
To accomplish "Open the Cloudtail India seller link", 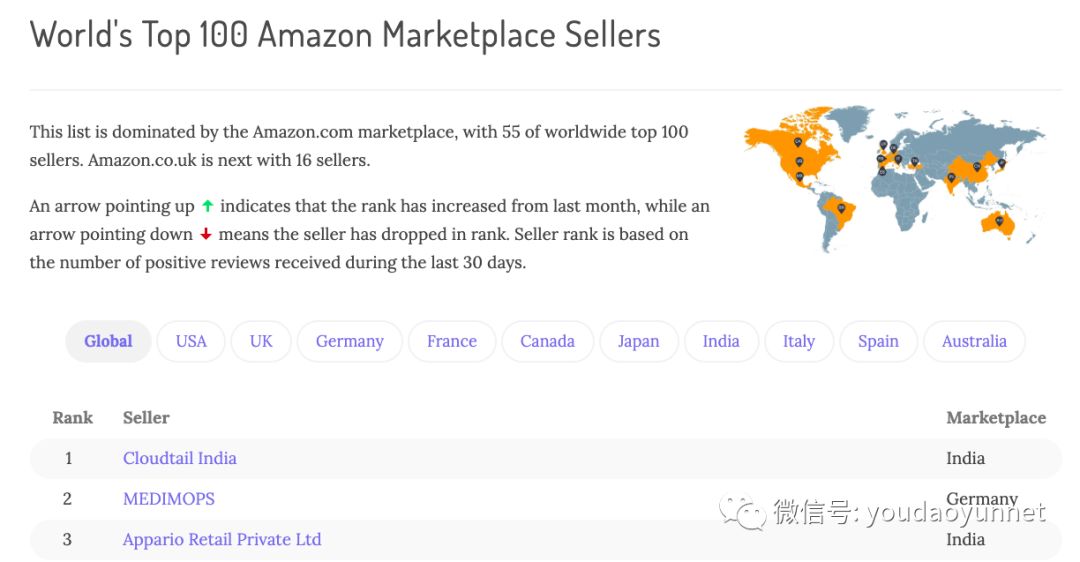I will tap(180, 458).
